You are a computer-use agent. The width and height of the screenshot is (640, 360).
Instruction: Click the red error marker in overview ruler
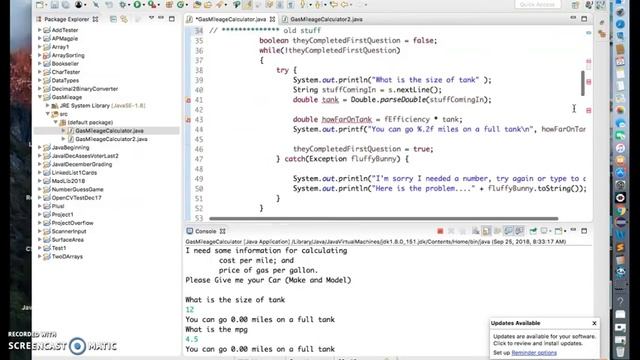pos(589,82)
